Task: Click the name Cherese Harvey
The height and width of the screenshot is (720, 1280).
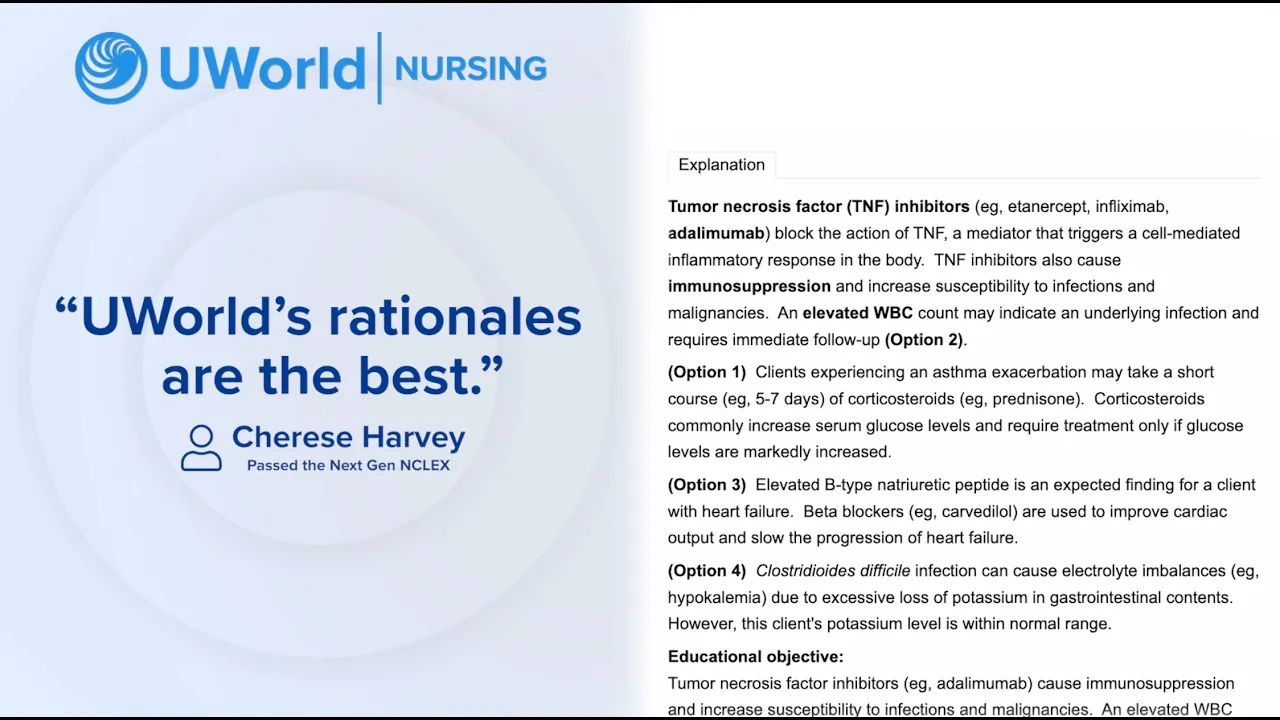Action: (x=348, y=437)
